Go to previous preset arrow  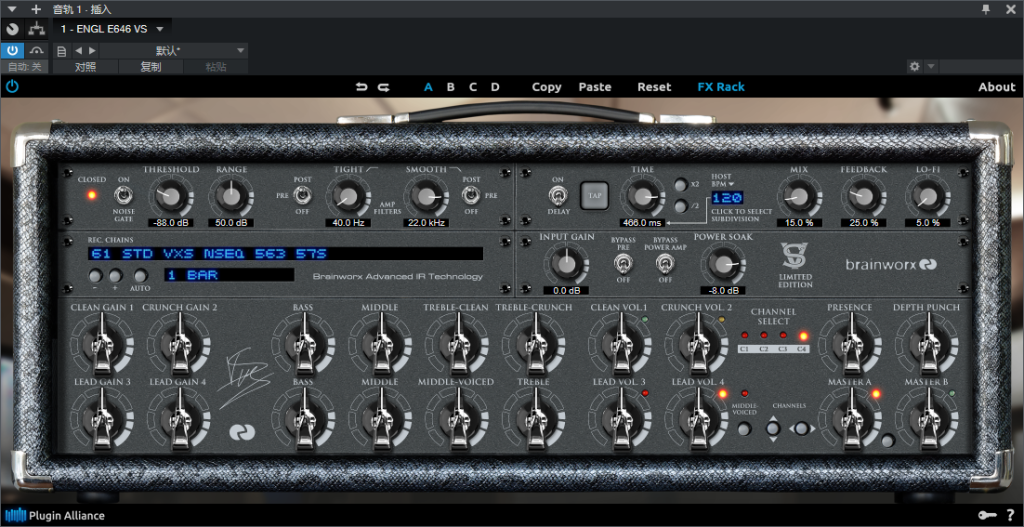(x=78, y=50)
